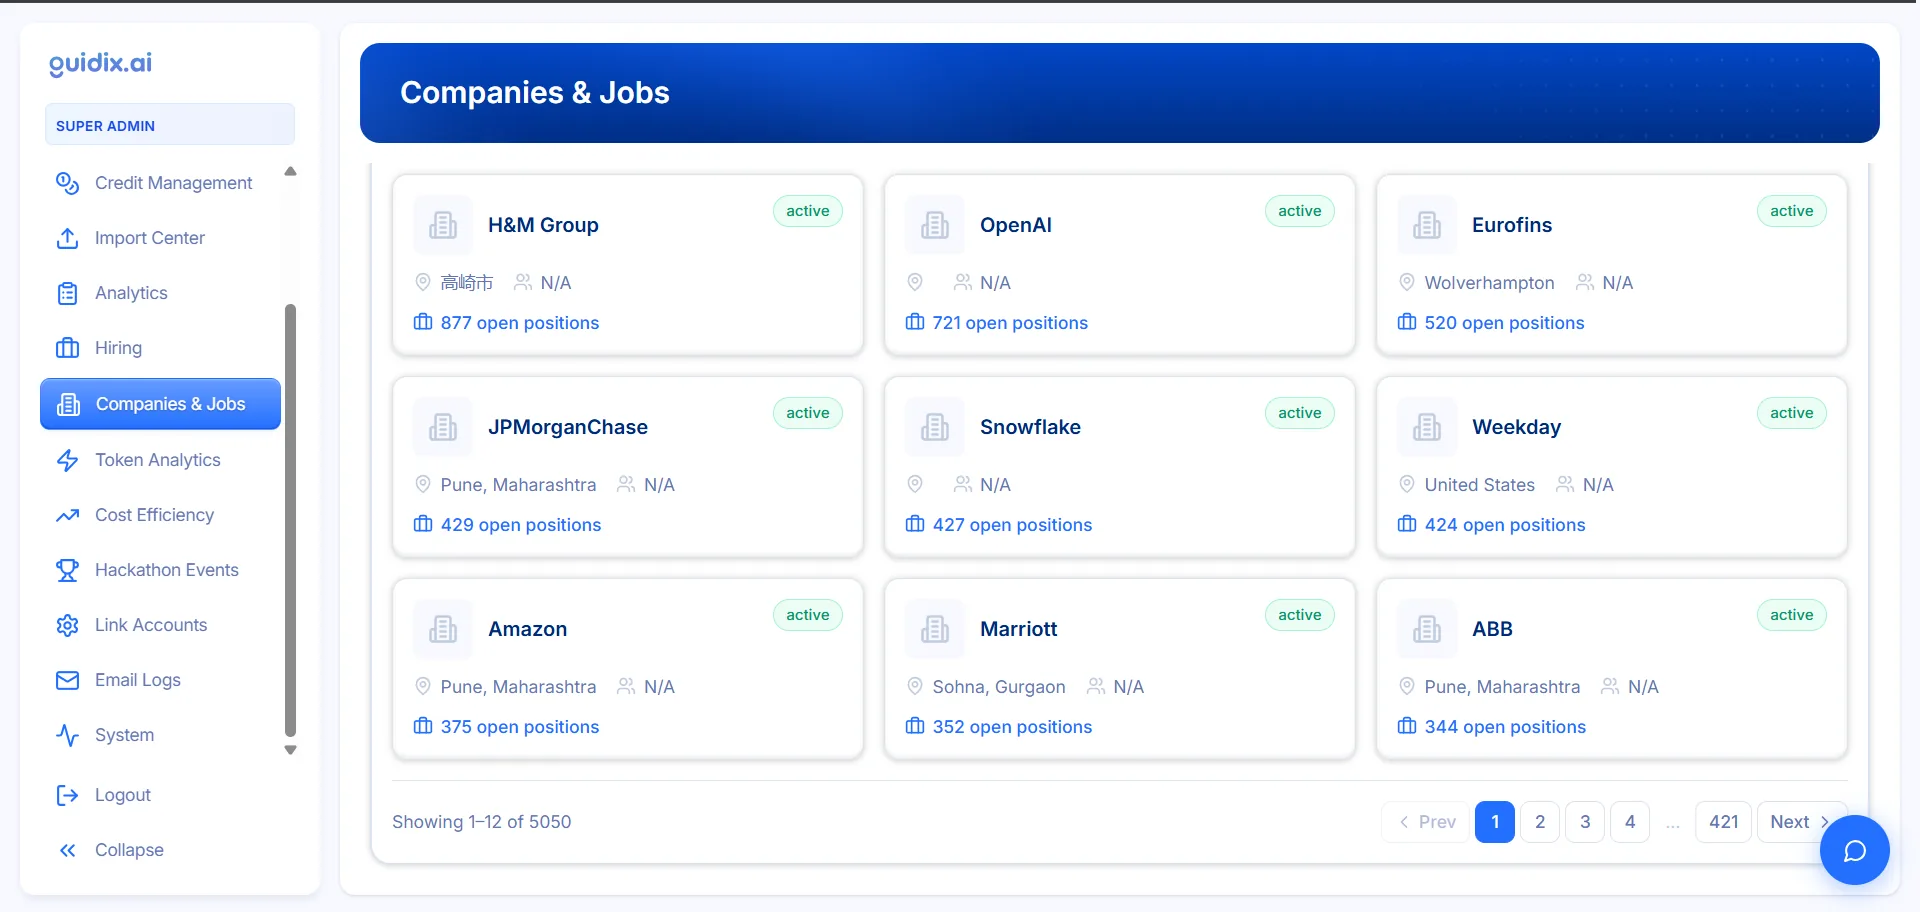Click the Token Analytics lightning icon
Image resolution: width=1920 pixels, height=912 pixels.
[x=67, y=460]
